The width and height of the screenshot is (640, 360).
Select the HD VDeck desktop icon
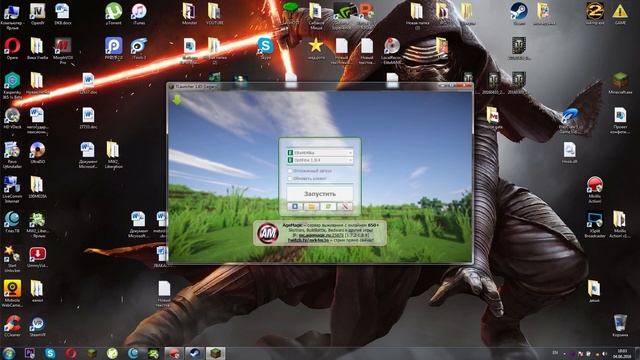coord(12,118)
